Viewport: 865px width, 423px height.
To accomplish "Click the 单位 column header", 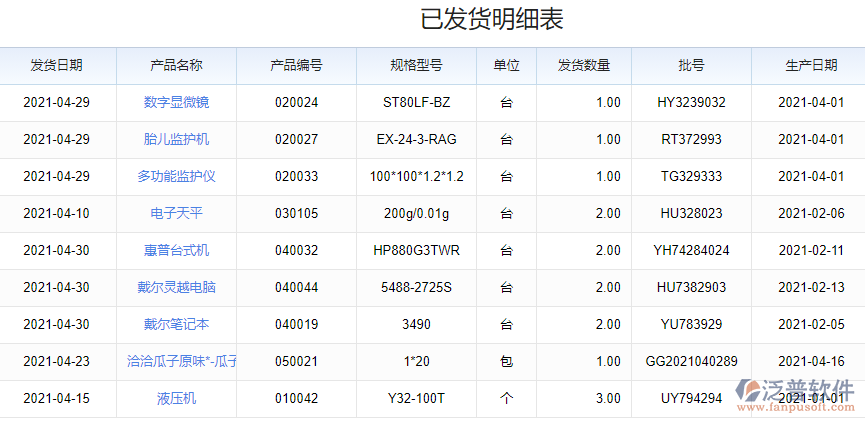I will [506, 66].
